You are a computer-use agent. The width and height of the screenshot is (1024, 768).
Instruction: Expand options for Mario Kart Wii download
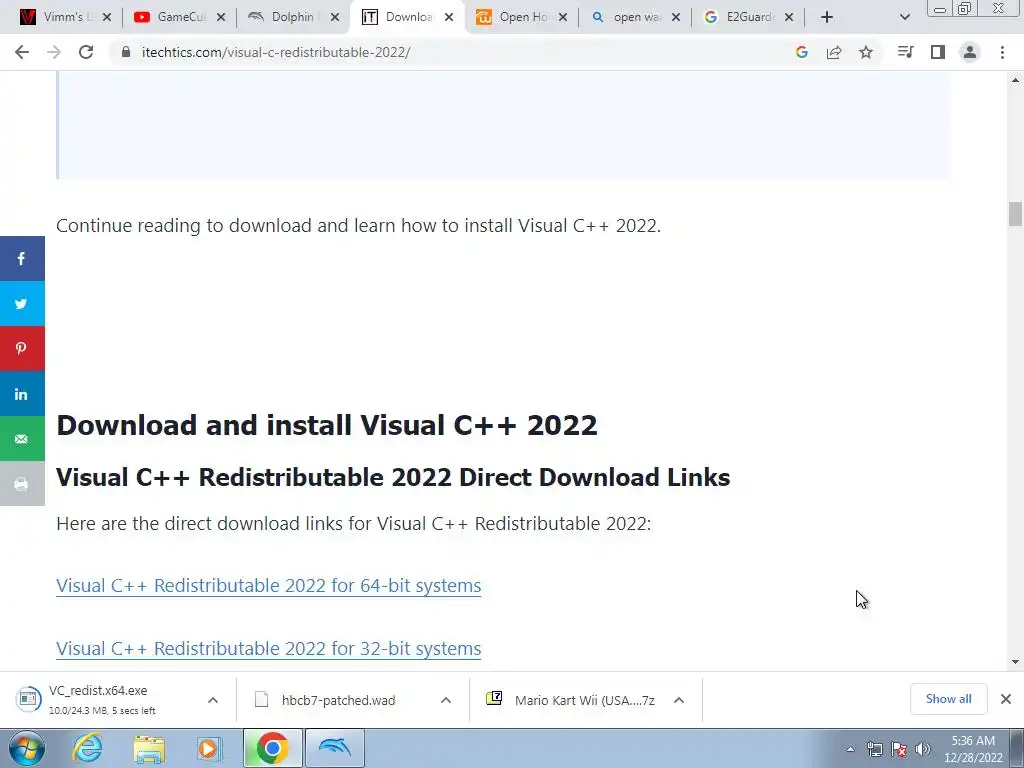(679, 700)
